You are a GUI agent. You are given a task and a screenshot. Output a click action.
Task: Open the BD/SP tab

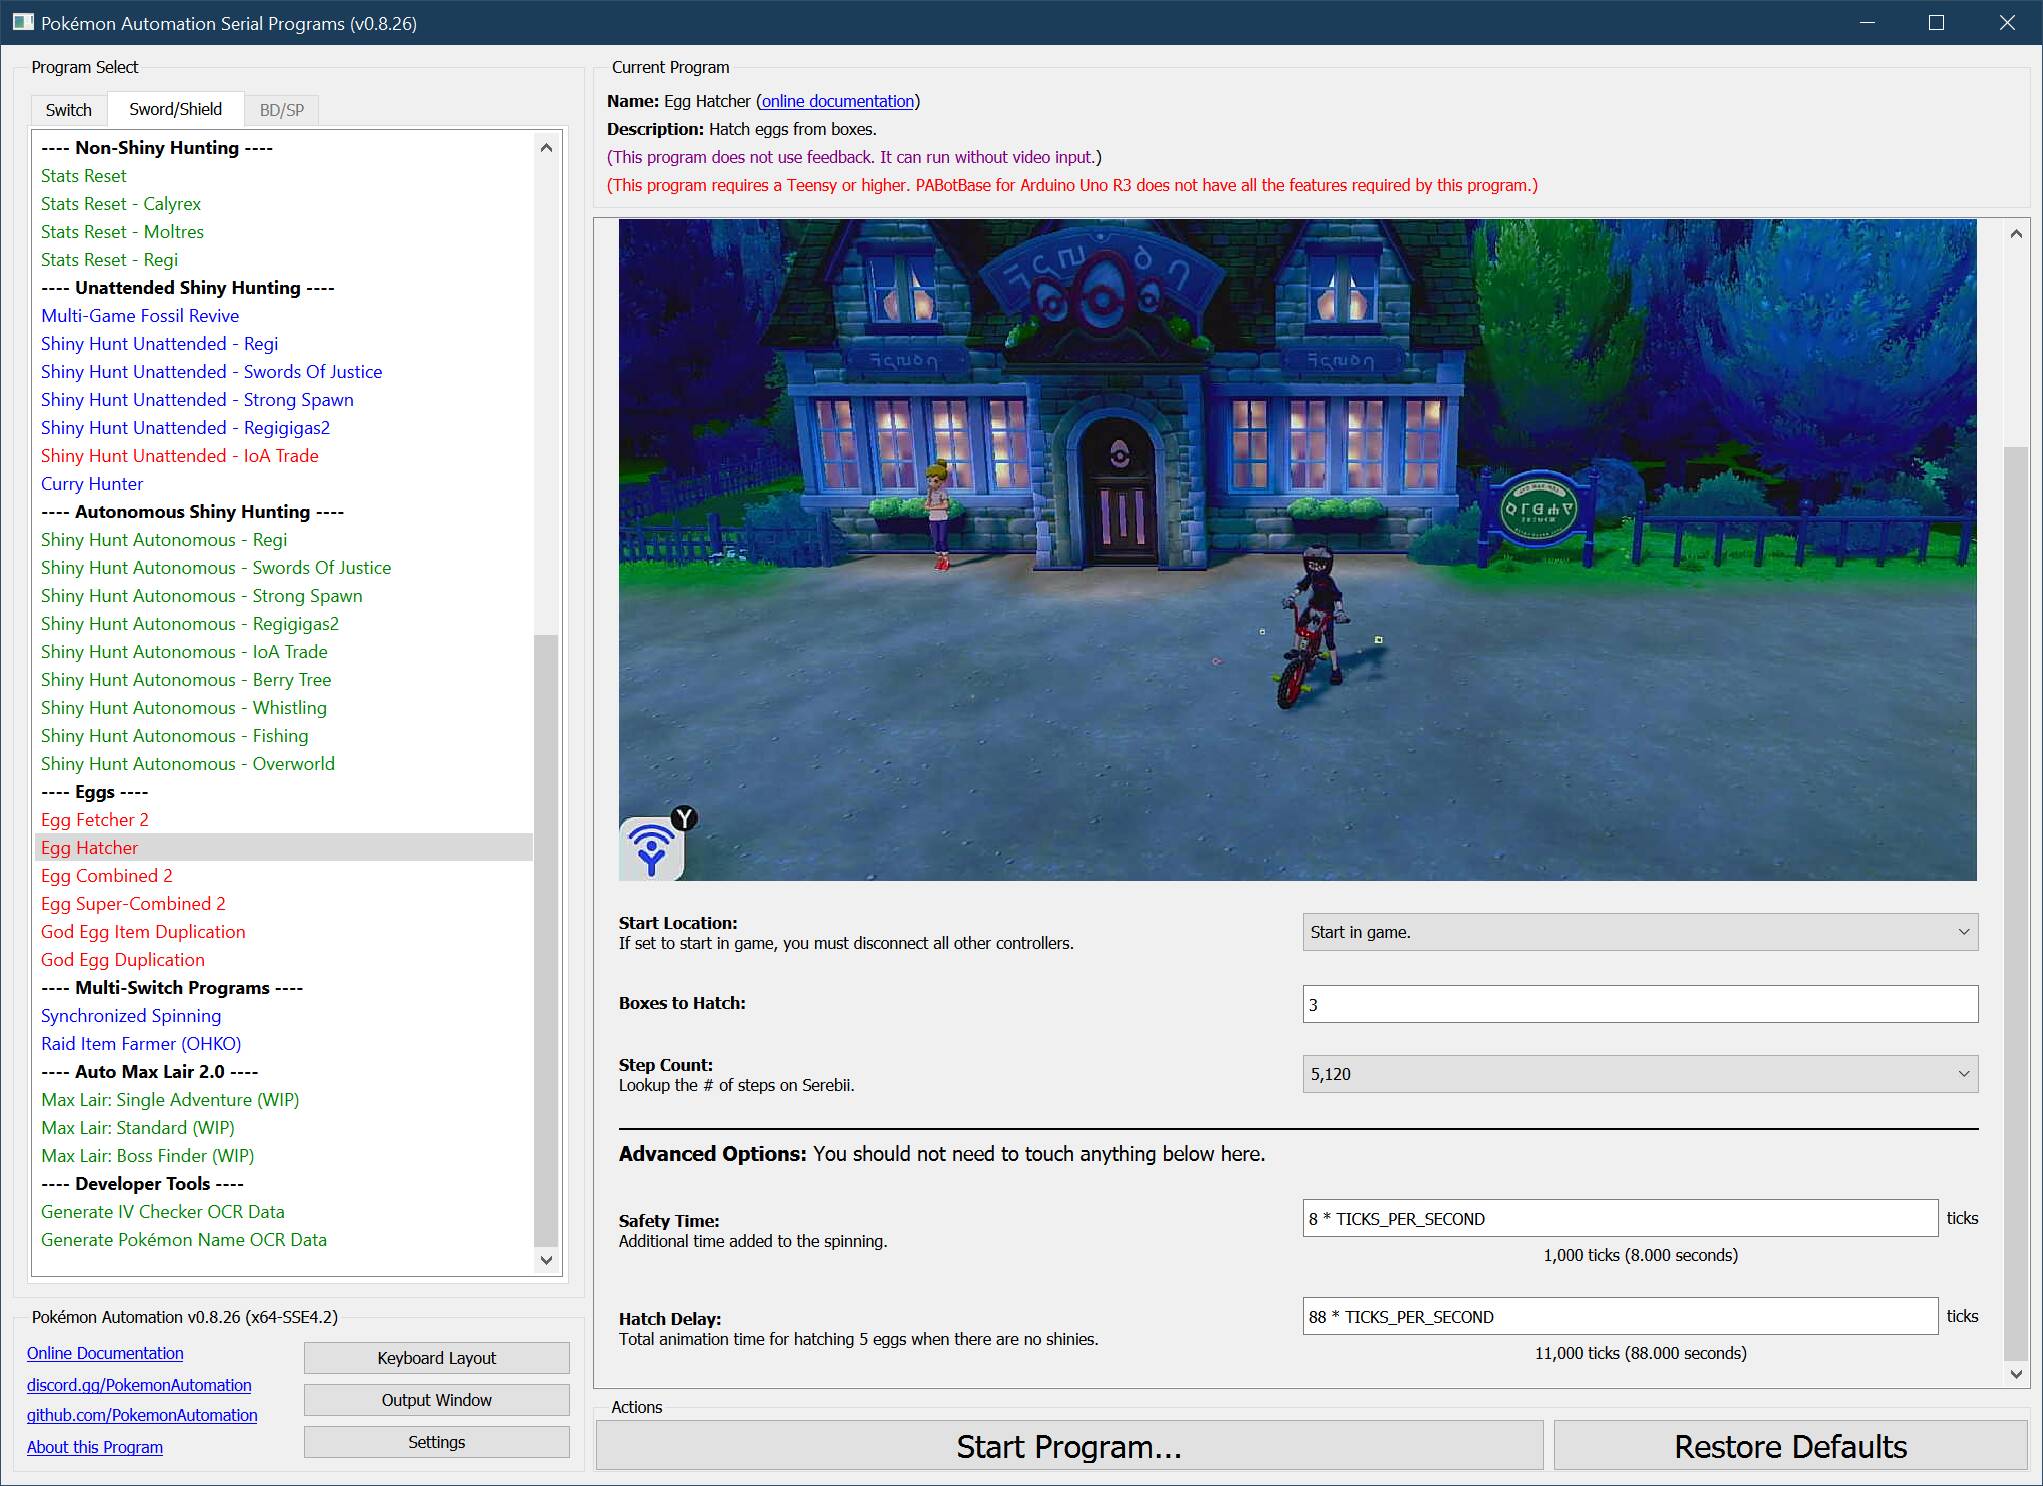tap(281, 110)
